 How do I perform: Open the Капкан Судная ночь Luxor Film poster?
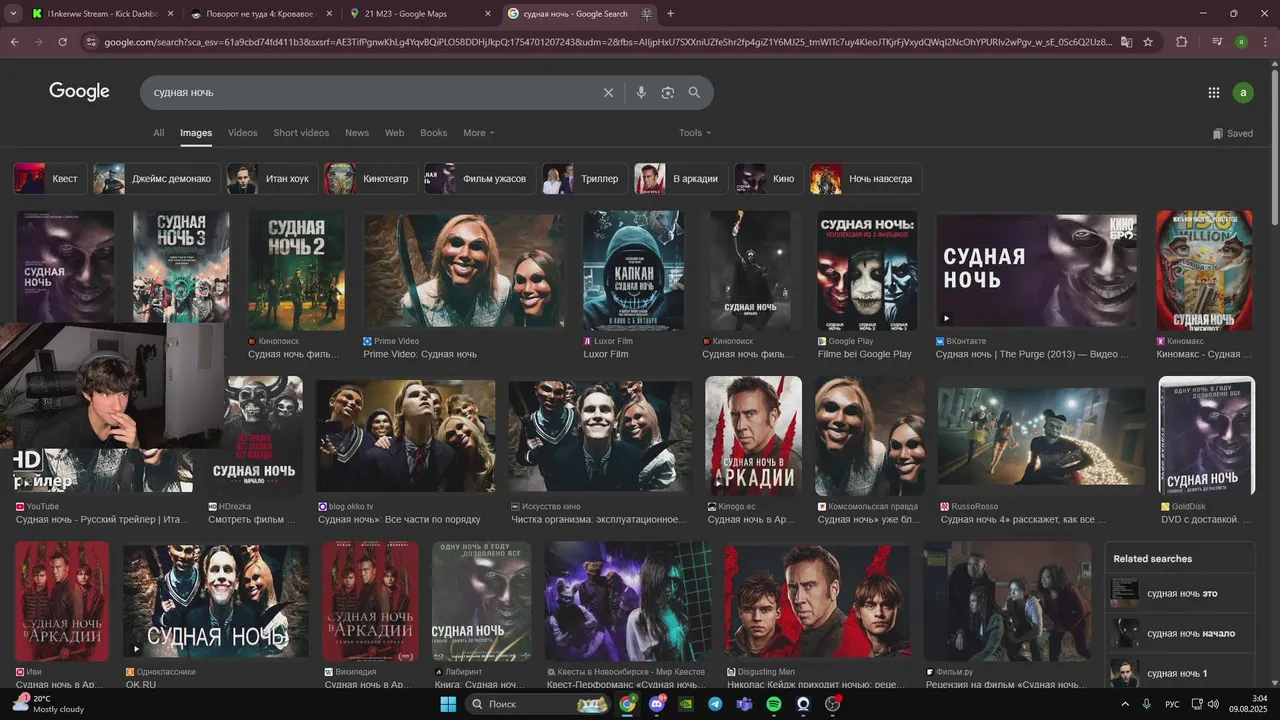click(634, 270)
